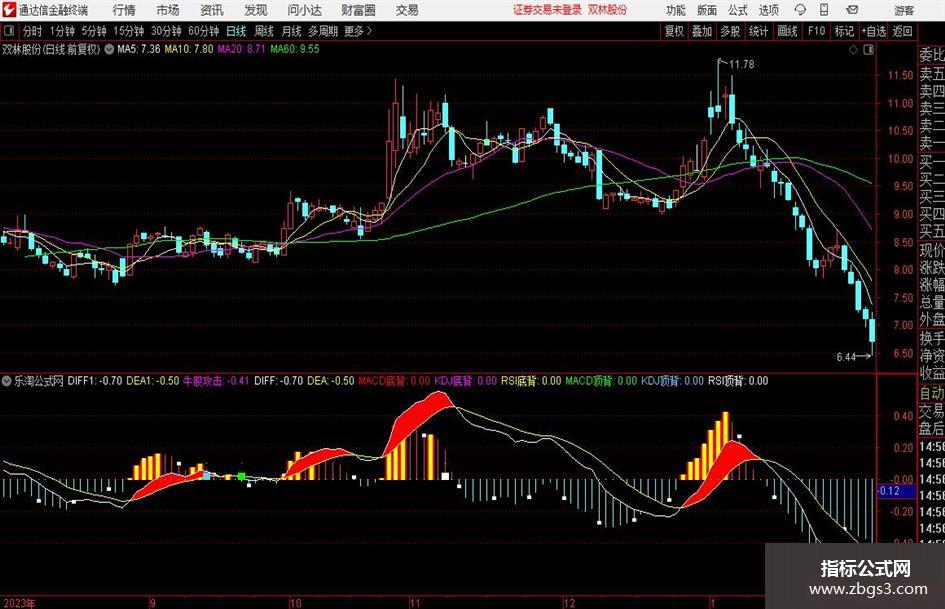Click the 画线 drawing toolbar button

click(x=787, y=31)
